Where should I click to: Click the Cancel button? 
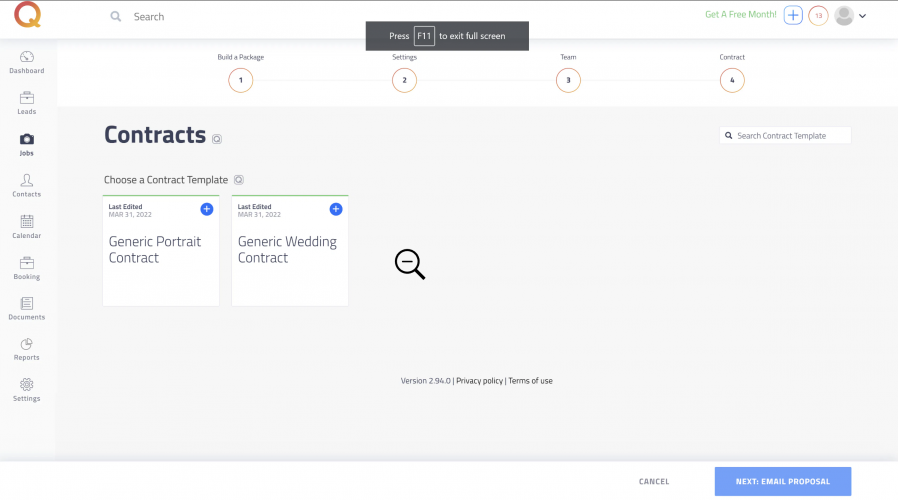[x=654, y=481]
